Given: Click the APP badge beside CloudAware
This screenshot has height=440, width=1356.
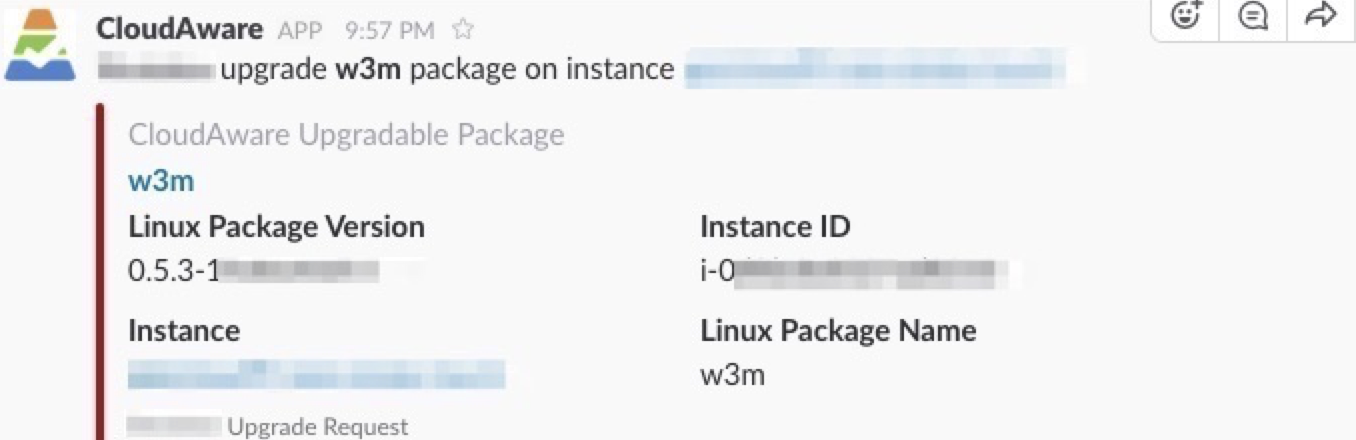Looking at the screenshot, I should point(300,31).
